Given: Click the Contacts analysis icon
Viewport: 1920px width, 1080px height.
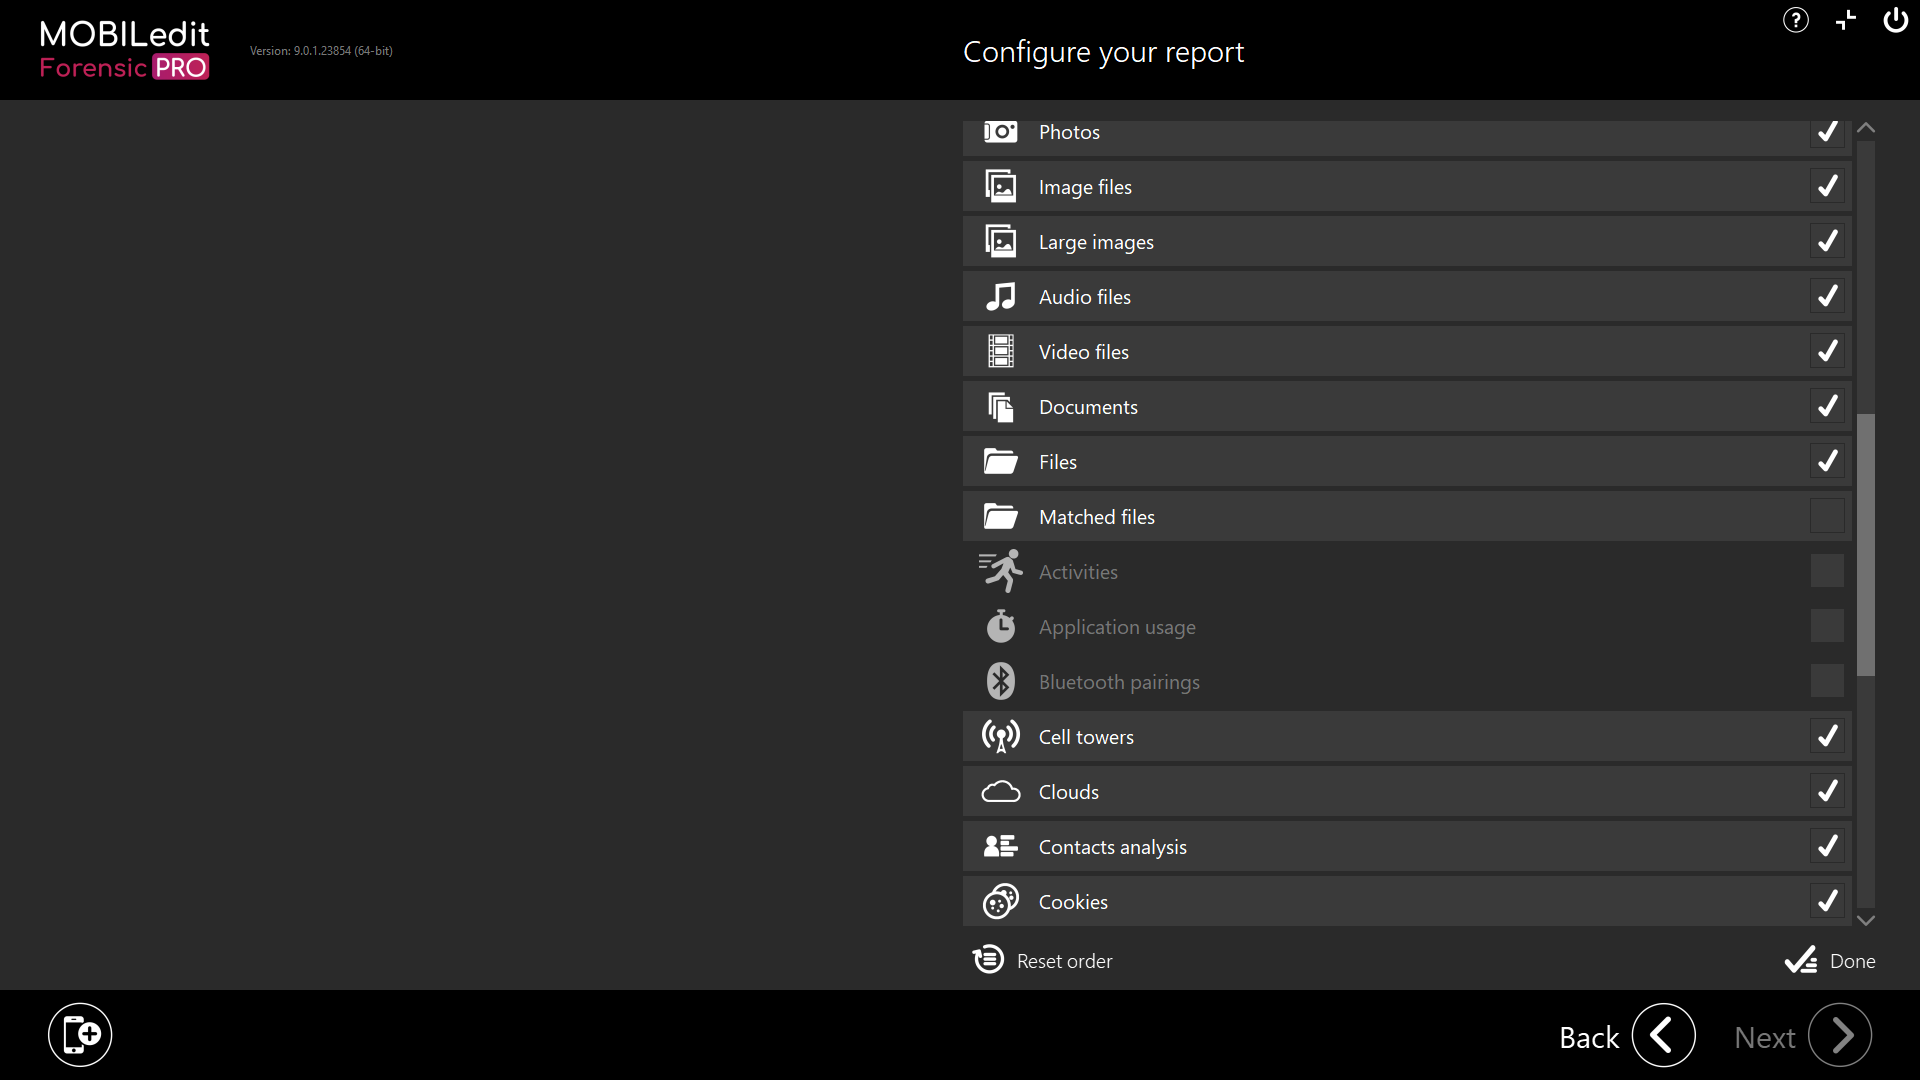Looking at the screenshot, I should [x=1000, y=847].
